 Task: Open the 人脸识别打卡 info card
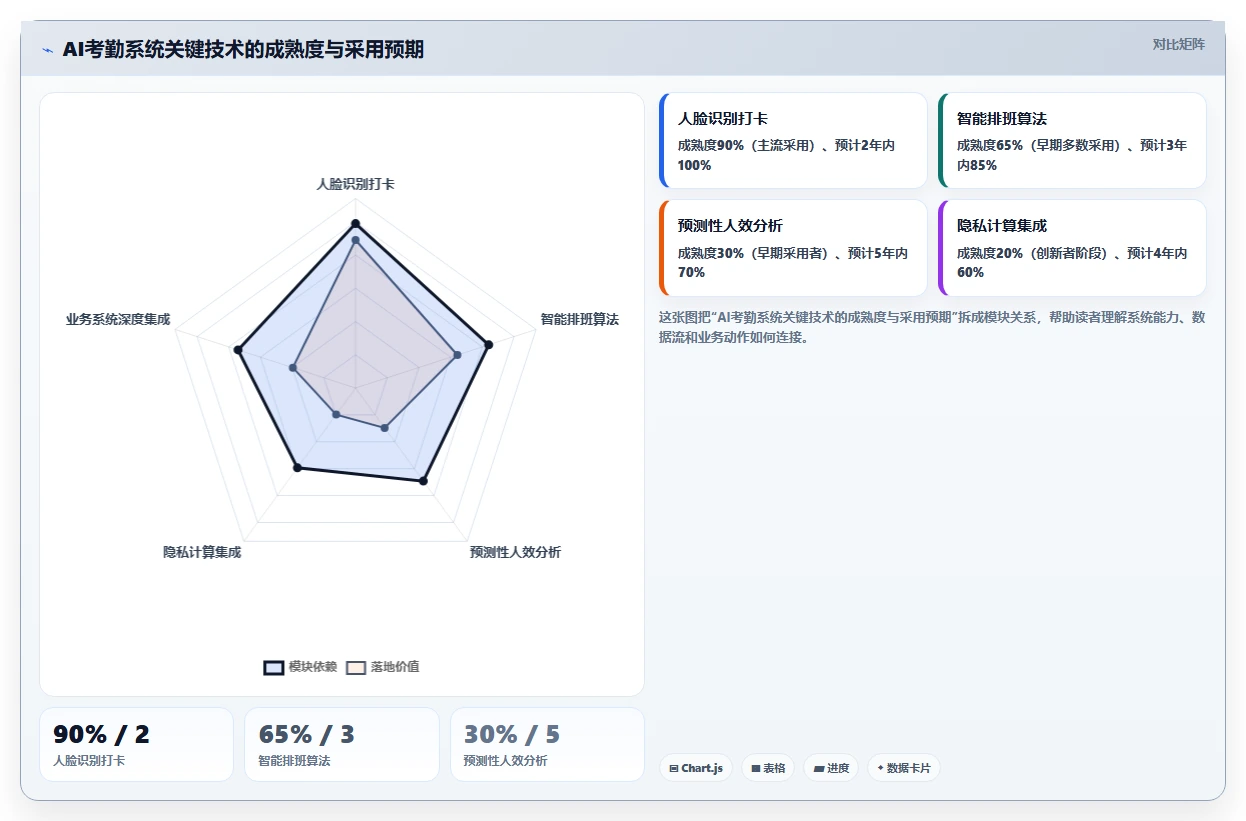pyautogui.click(x=793, y=140)
